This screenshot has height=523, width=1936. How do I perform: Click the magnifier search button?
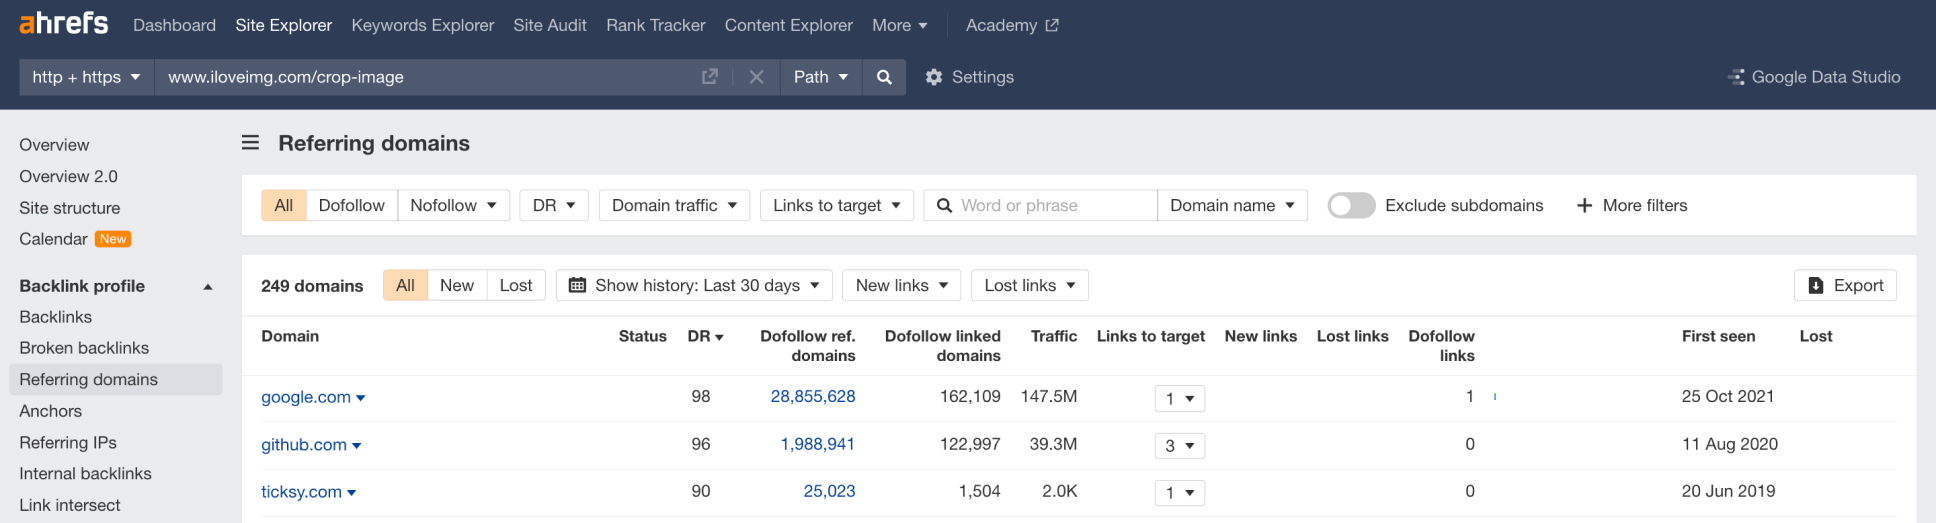(x=884, y=77)
